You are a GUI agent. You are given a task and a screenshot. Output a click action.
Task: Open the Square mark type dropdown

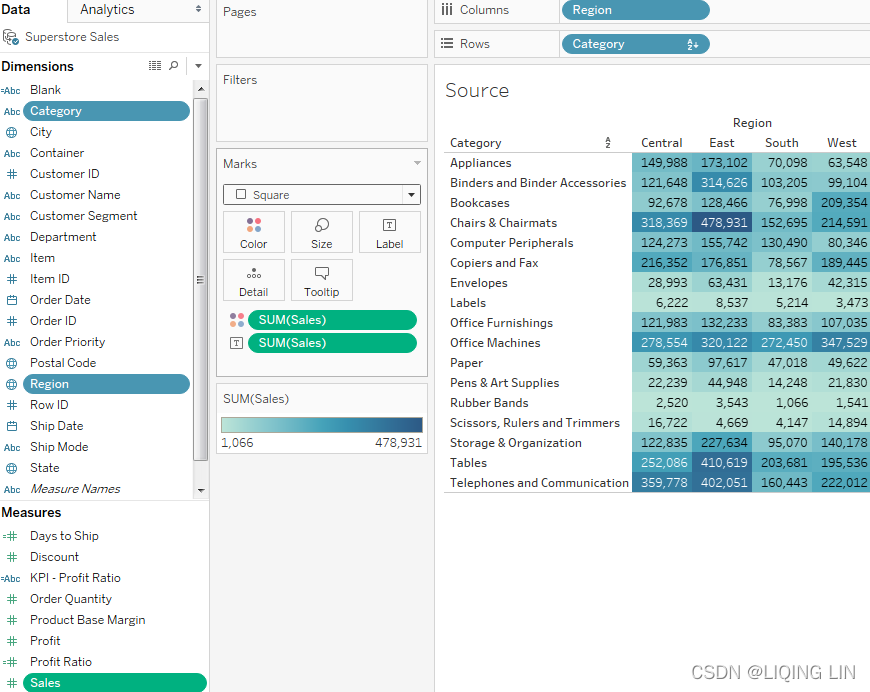pyautogui.click(x=411, y=195)
